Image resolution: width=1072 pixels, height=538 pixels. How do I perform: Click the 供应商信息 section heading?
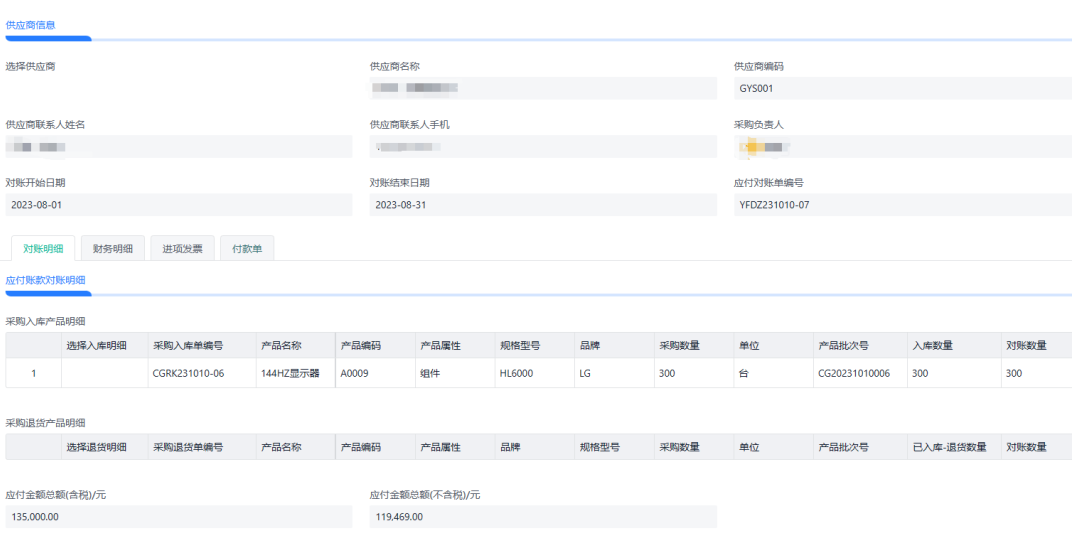click(31, 25)
